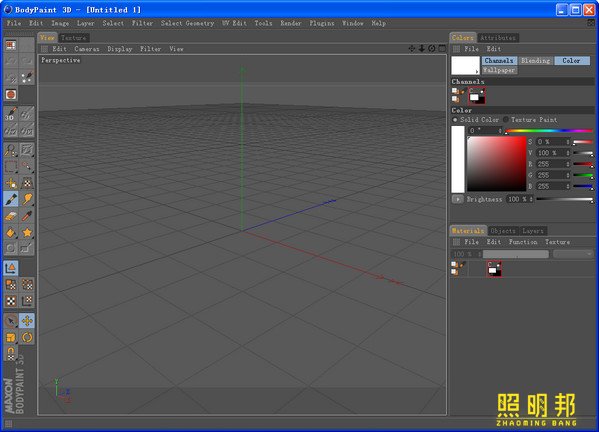
Task: Toggle the Color button in Colors panel
Action: pyautogui.click(x=571, y=61)
